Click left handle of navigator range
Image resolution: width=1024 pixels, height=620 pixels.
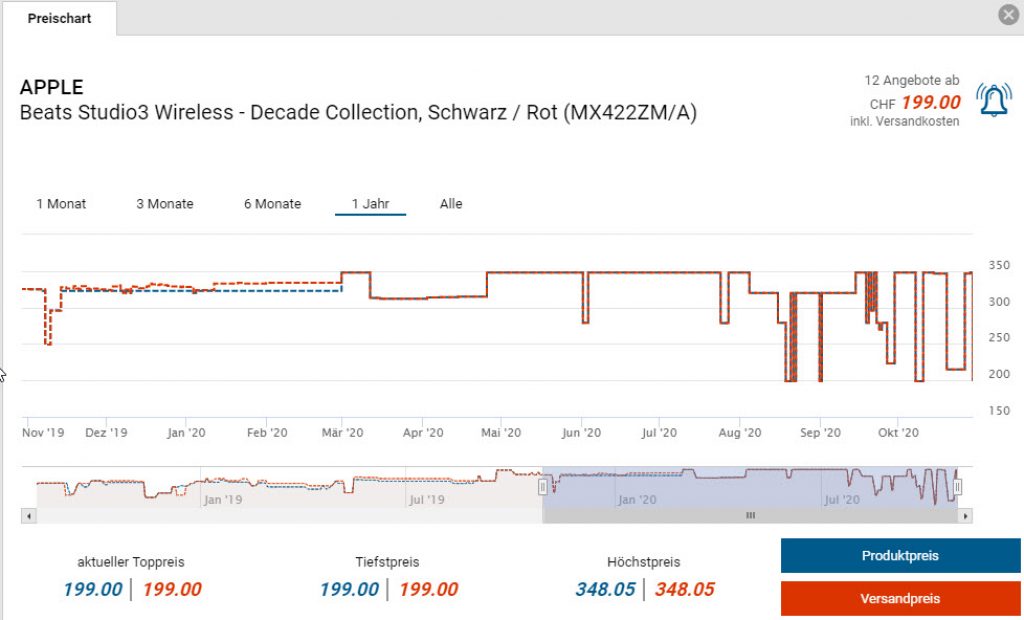pyautogui.click(x=543, y=487)
